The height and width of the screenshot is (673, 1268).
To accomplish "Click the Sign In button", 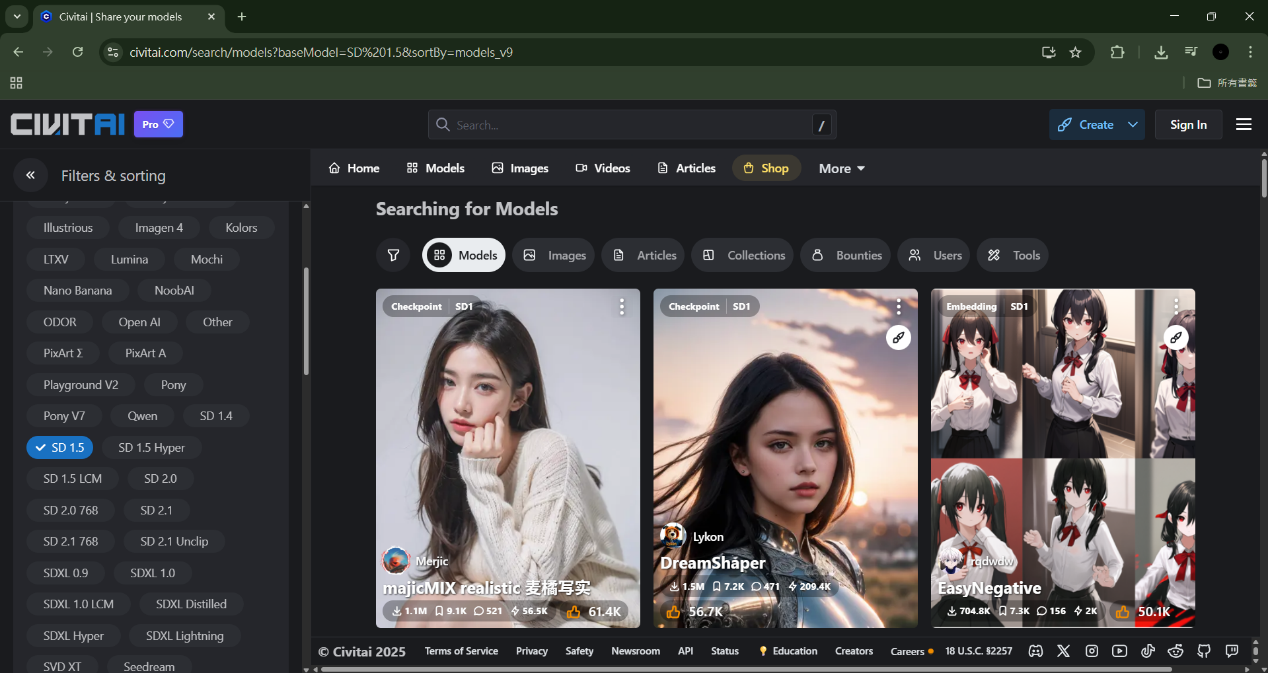I will click(x=1188, y=125).
